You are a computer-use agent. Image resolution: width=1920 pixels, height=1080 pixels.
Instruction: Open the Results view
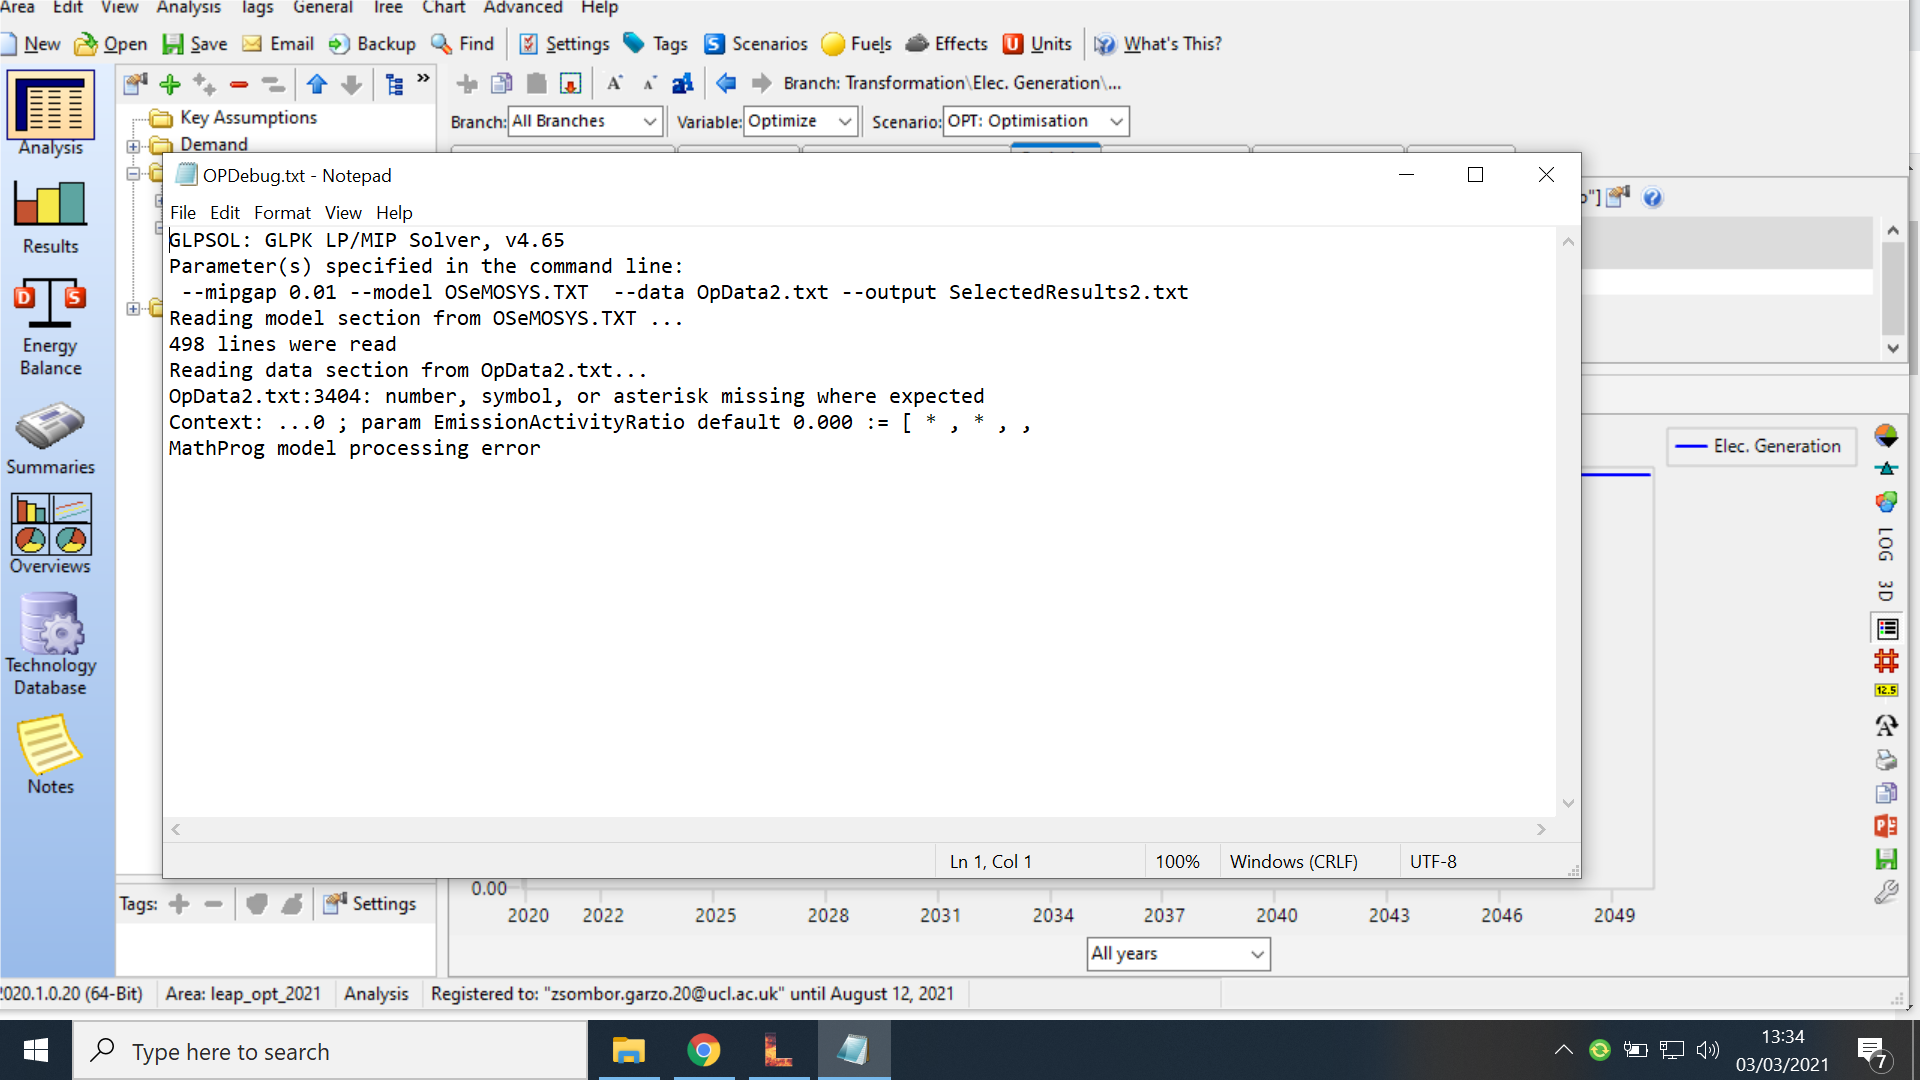[x=50, y=218]
